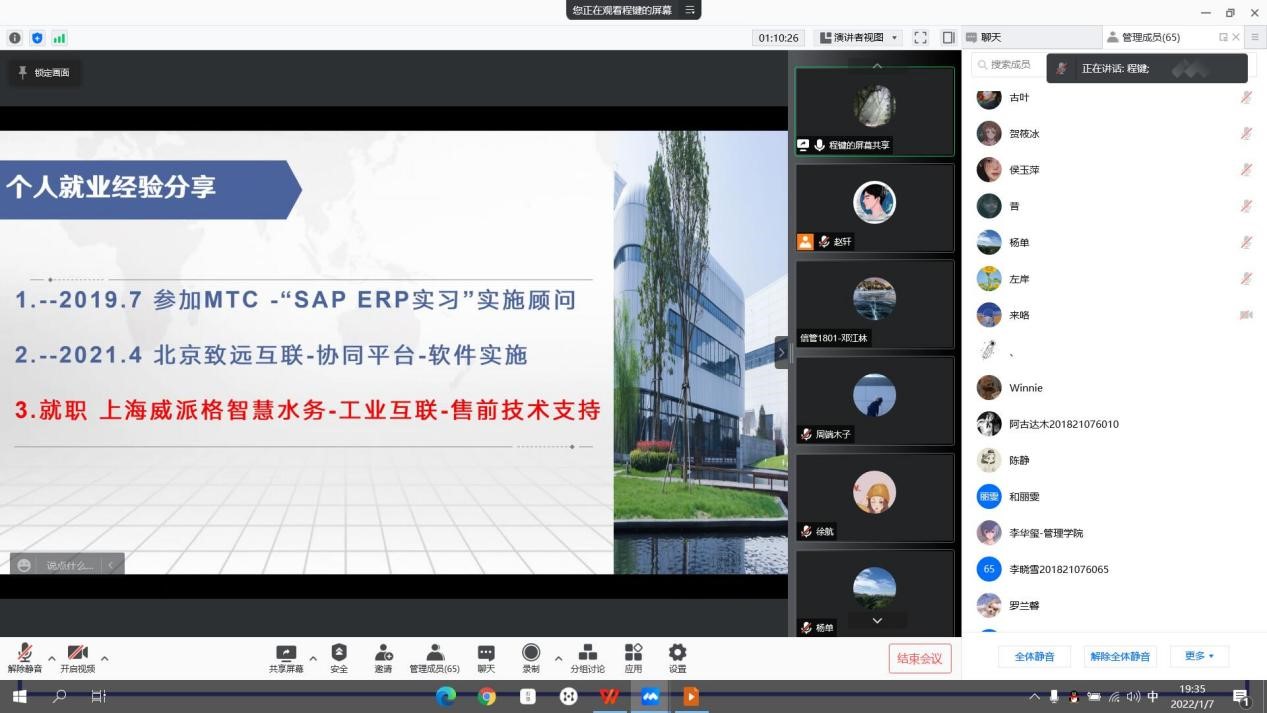The height and width of the screenshot is (713, 1267).
Task: Expand options arrow next to 共享屏幕
Action: pyautogui.click(x=313, y=658)
